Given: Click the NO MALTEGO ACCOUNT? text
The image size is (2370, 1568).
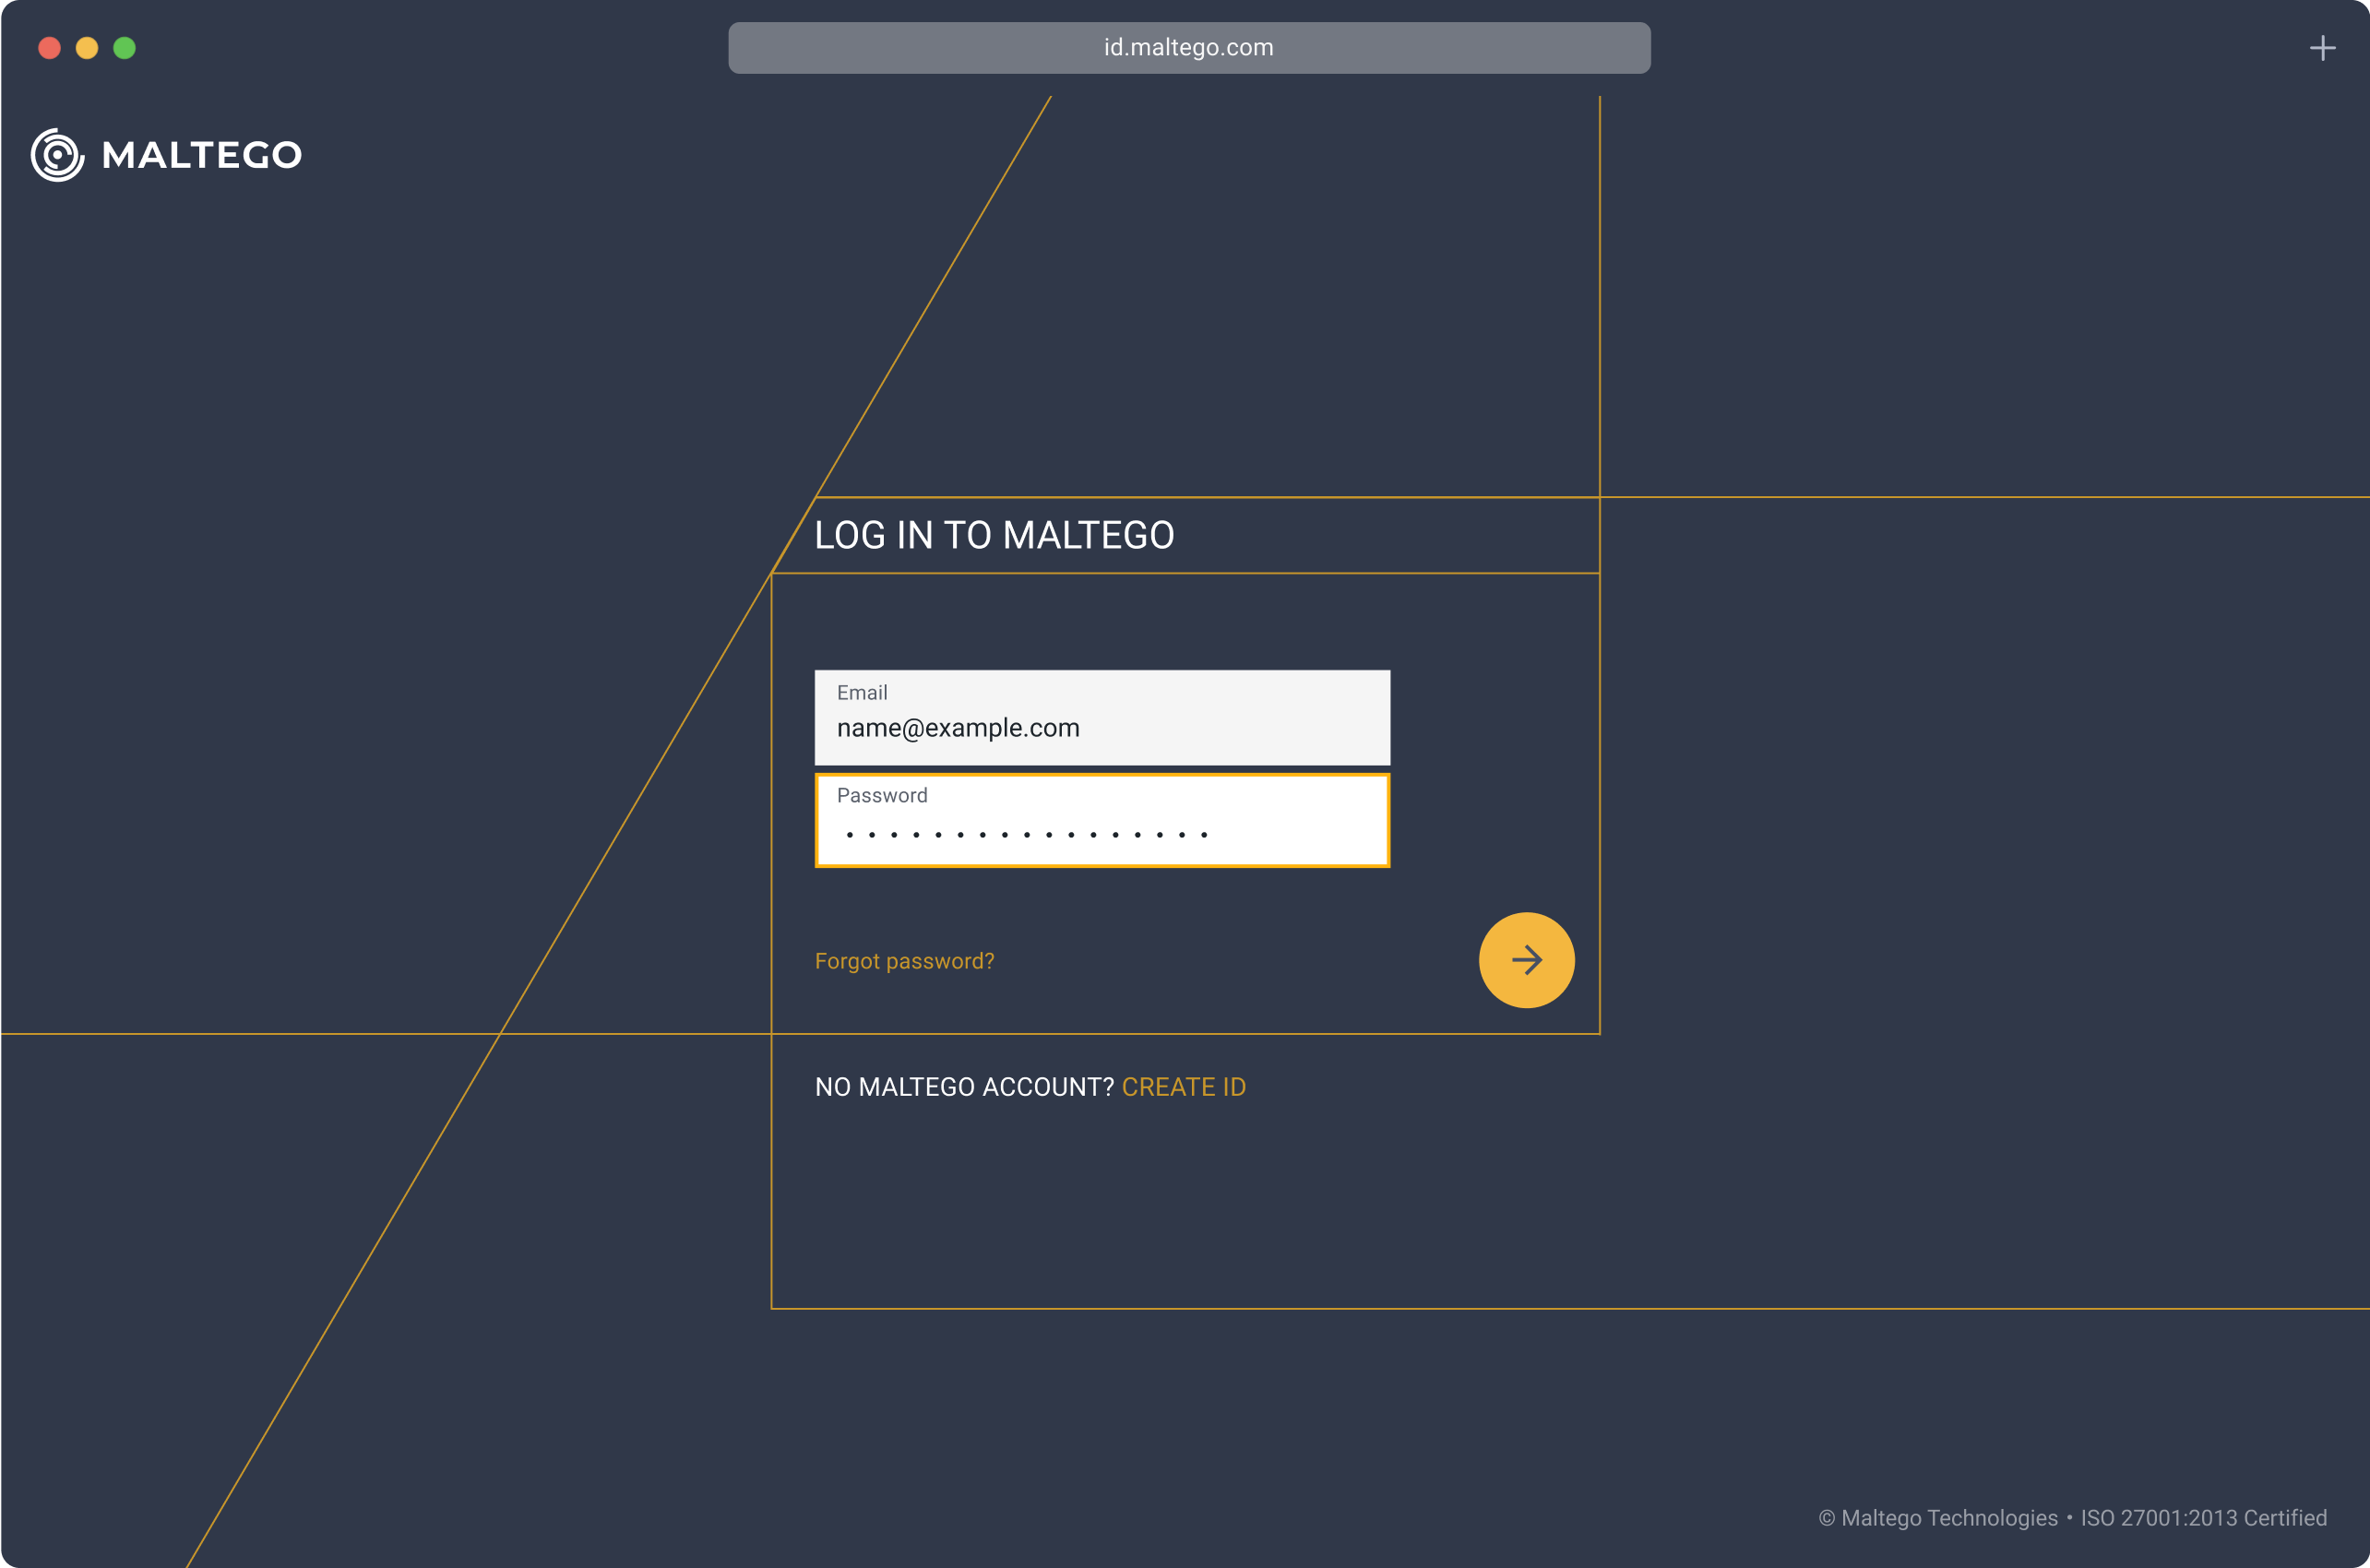Looking at the screenshot, I should coord(964,1087).
